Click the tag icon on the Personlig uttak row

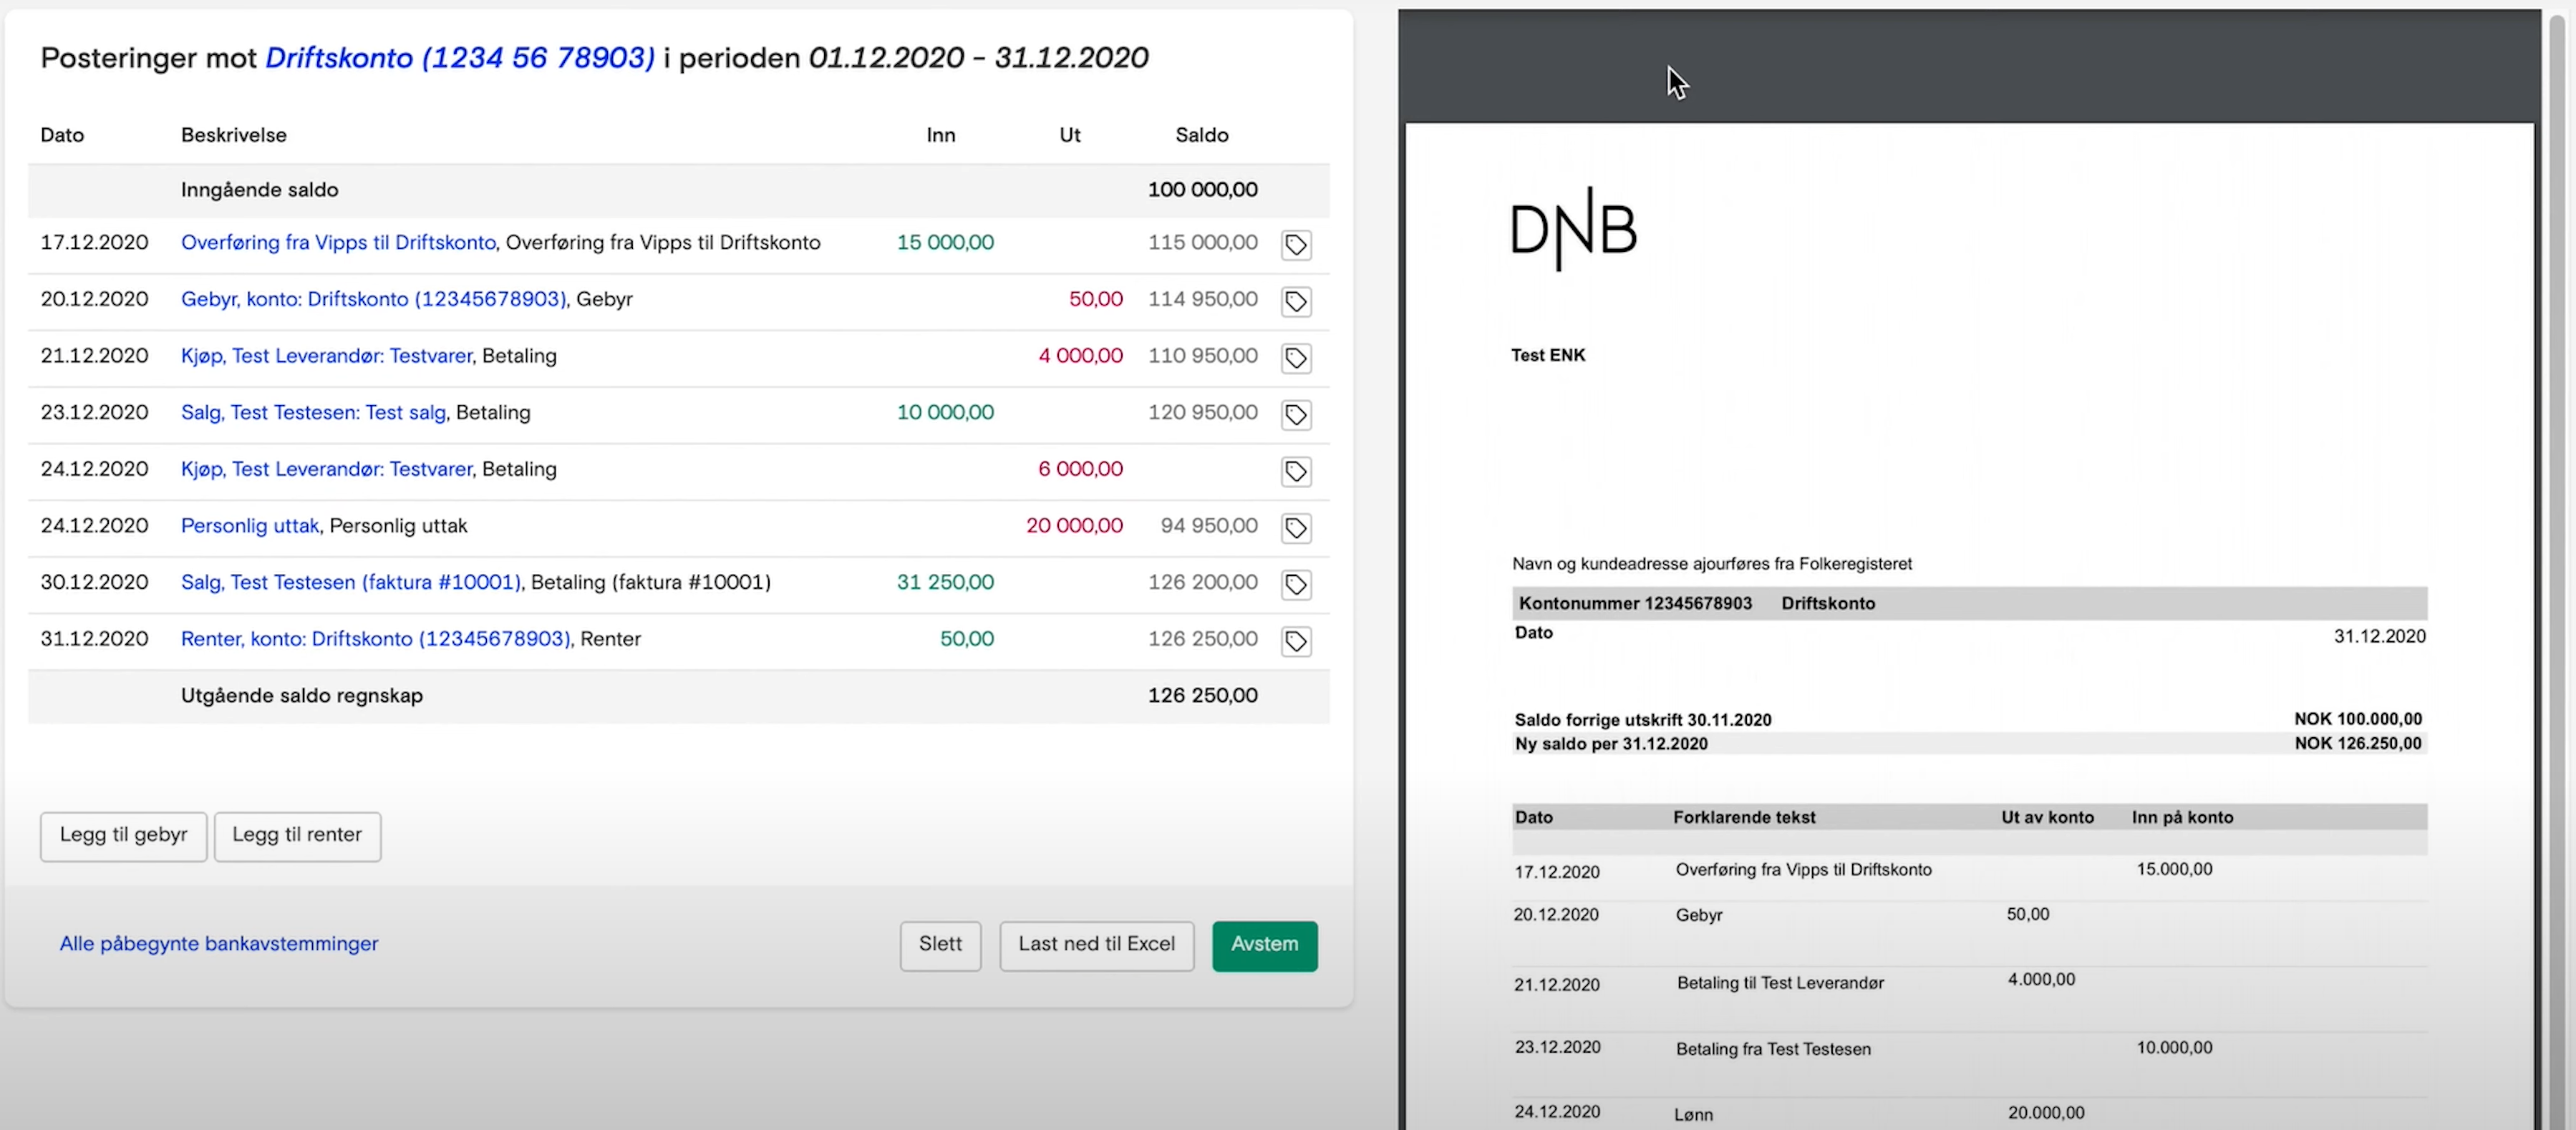(x=1296, y=528)
